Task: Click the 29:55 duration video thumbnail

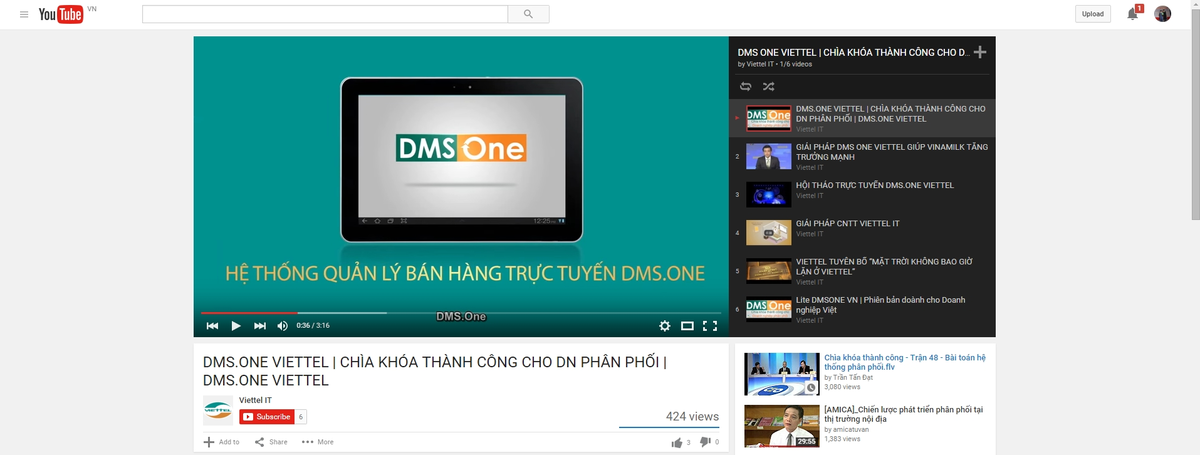Action: pyautogui.click(x=781, y=425)
